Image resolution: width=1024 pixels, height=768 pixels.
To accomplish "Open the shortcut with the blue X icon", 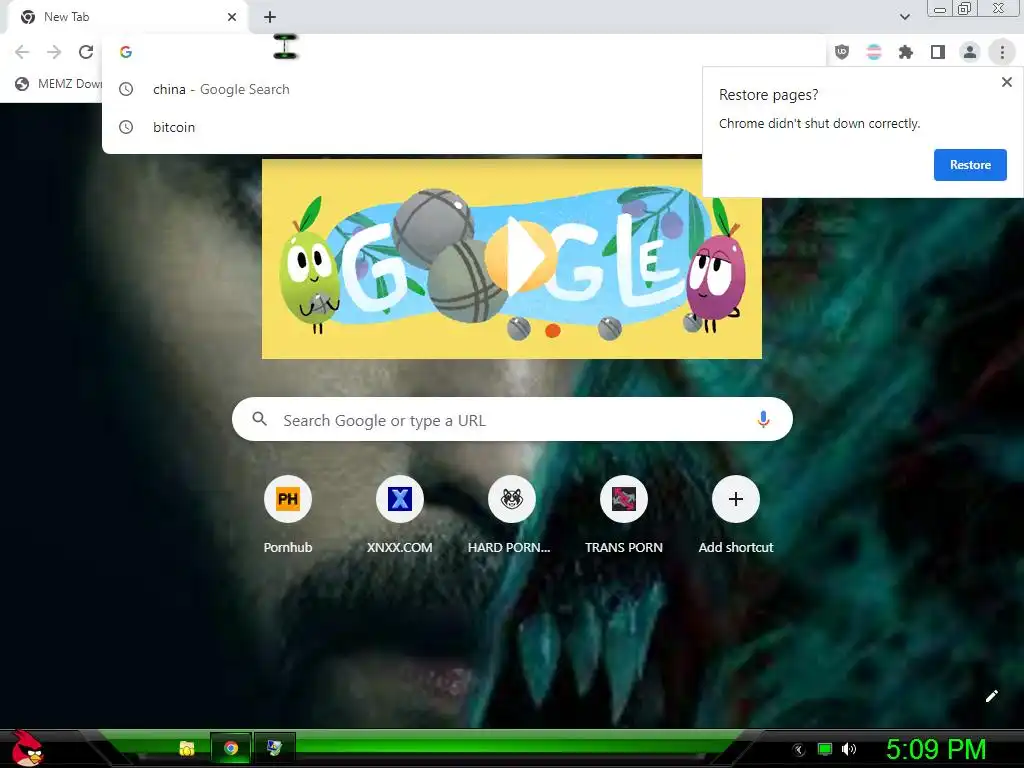I will point(400,499).
